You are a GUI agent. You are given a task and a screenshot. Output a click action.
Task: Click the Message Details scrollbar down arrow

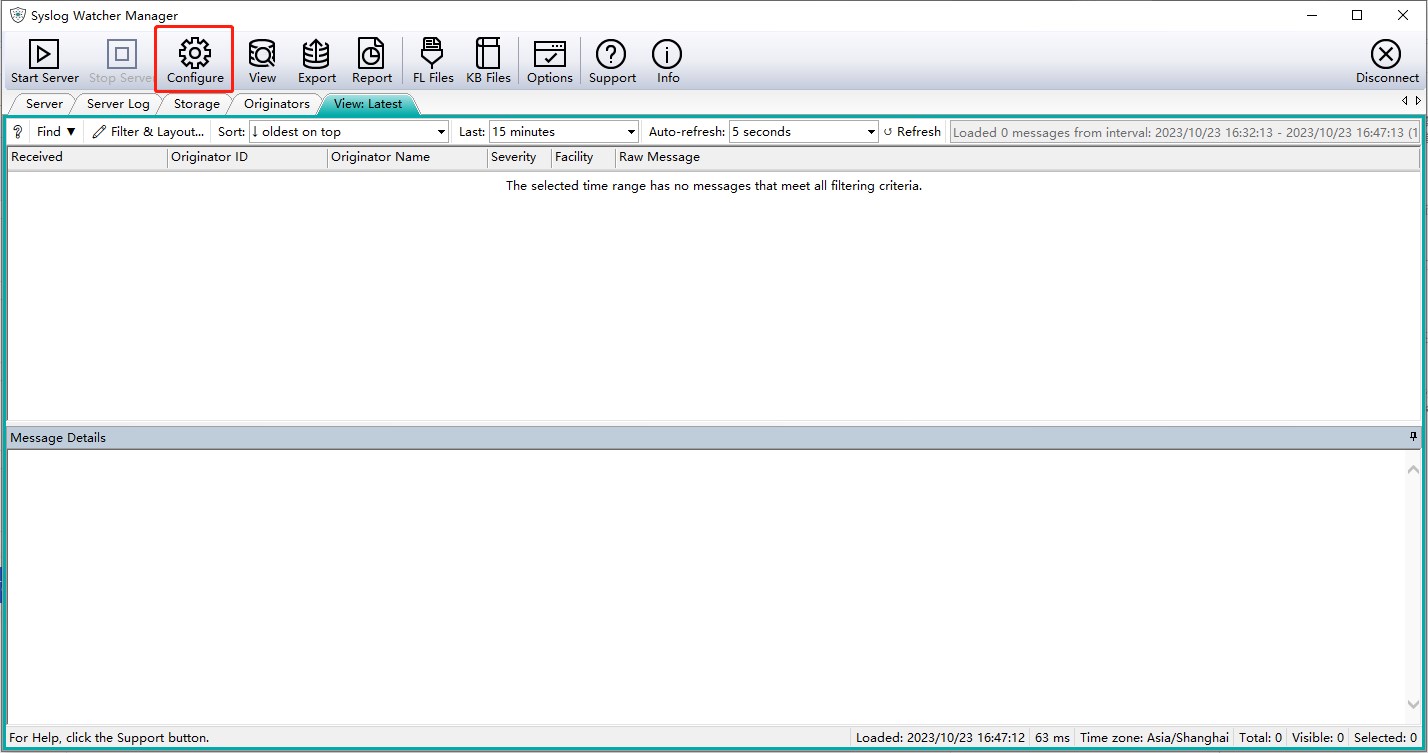1412,706
